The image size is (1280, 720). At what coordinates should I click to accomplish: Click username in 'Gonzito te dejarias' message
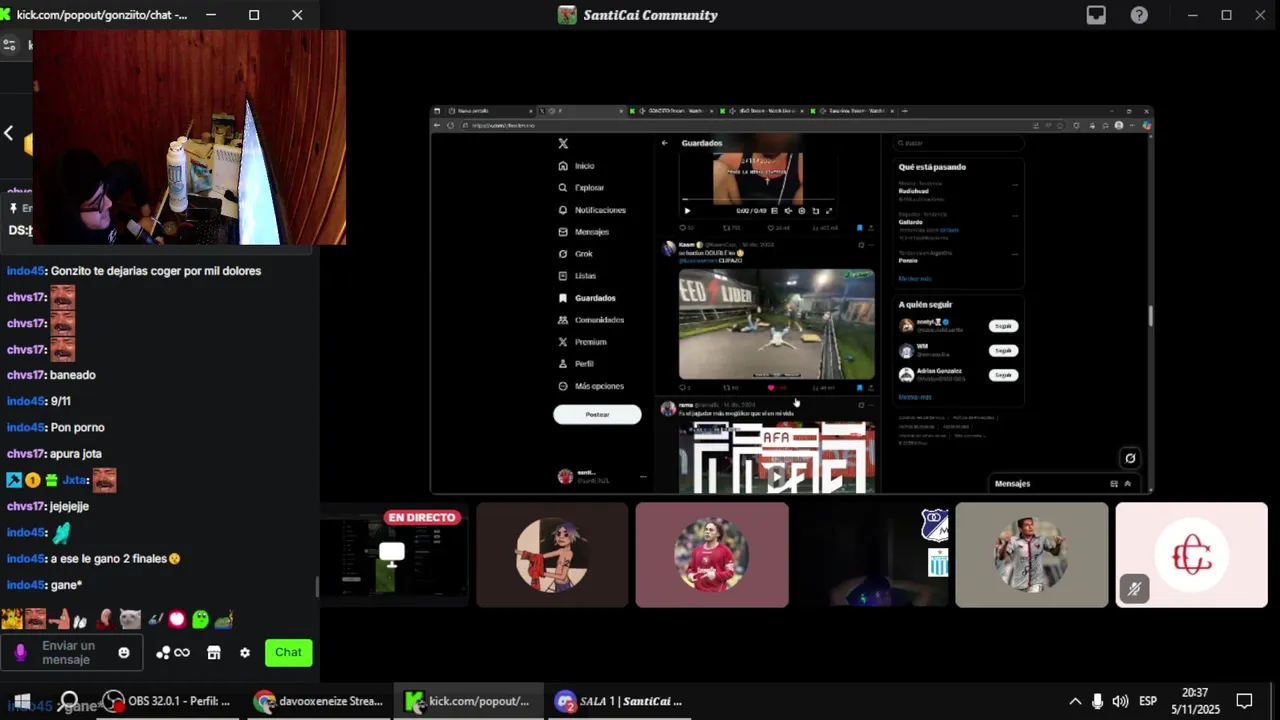(x=26, y=271)
